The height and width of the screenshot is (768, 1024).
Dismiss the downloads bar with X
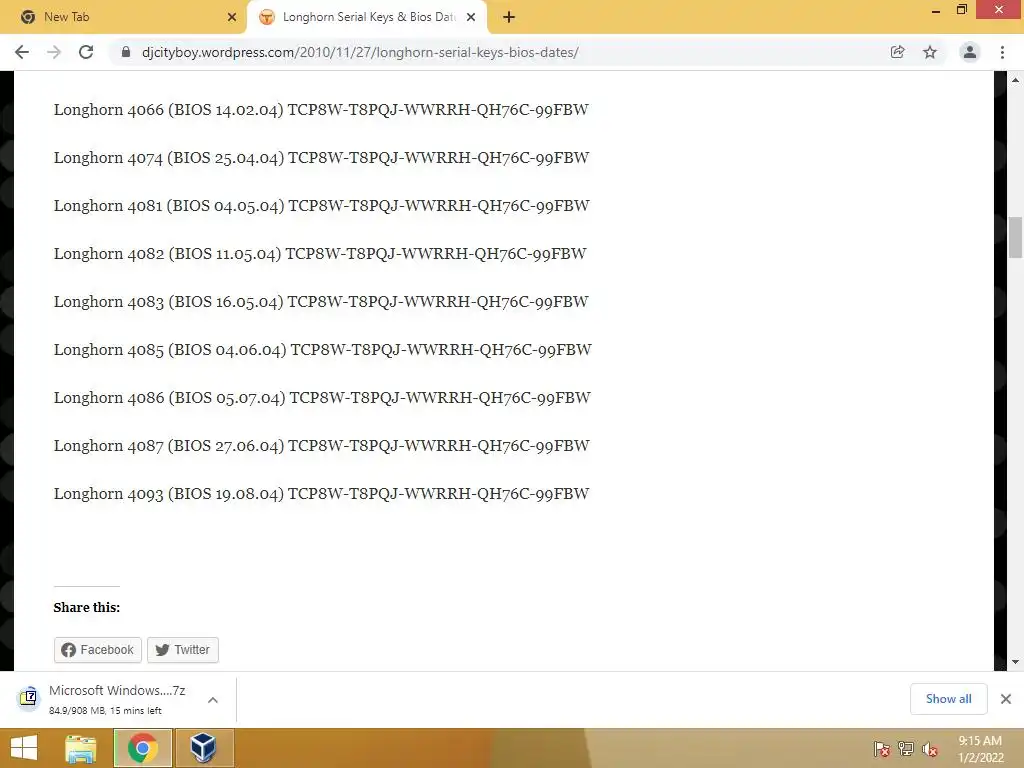point(1006,699)
